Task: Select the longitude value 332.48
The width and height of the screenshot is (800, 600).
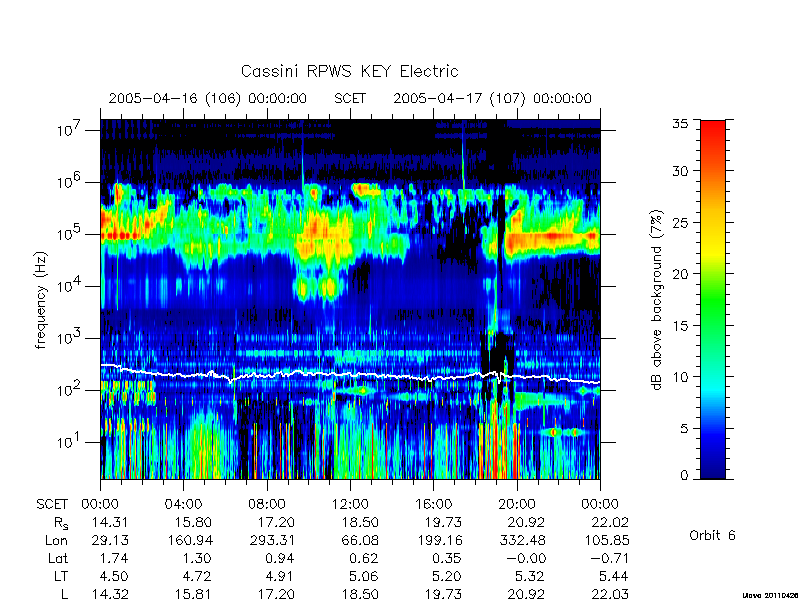Action: click(x=522, y=540)
